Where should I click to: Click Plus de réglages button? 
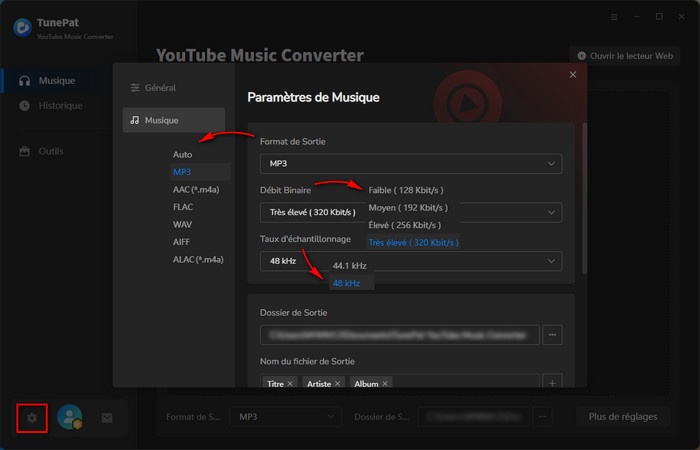point(623,417)
